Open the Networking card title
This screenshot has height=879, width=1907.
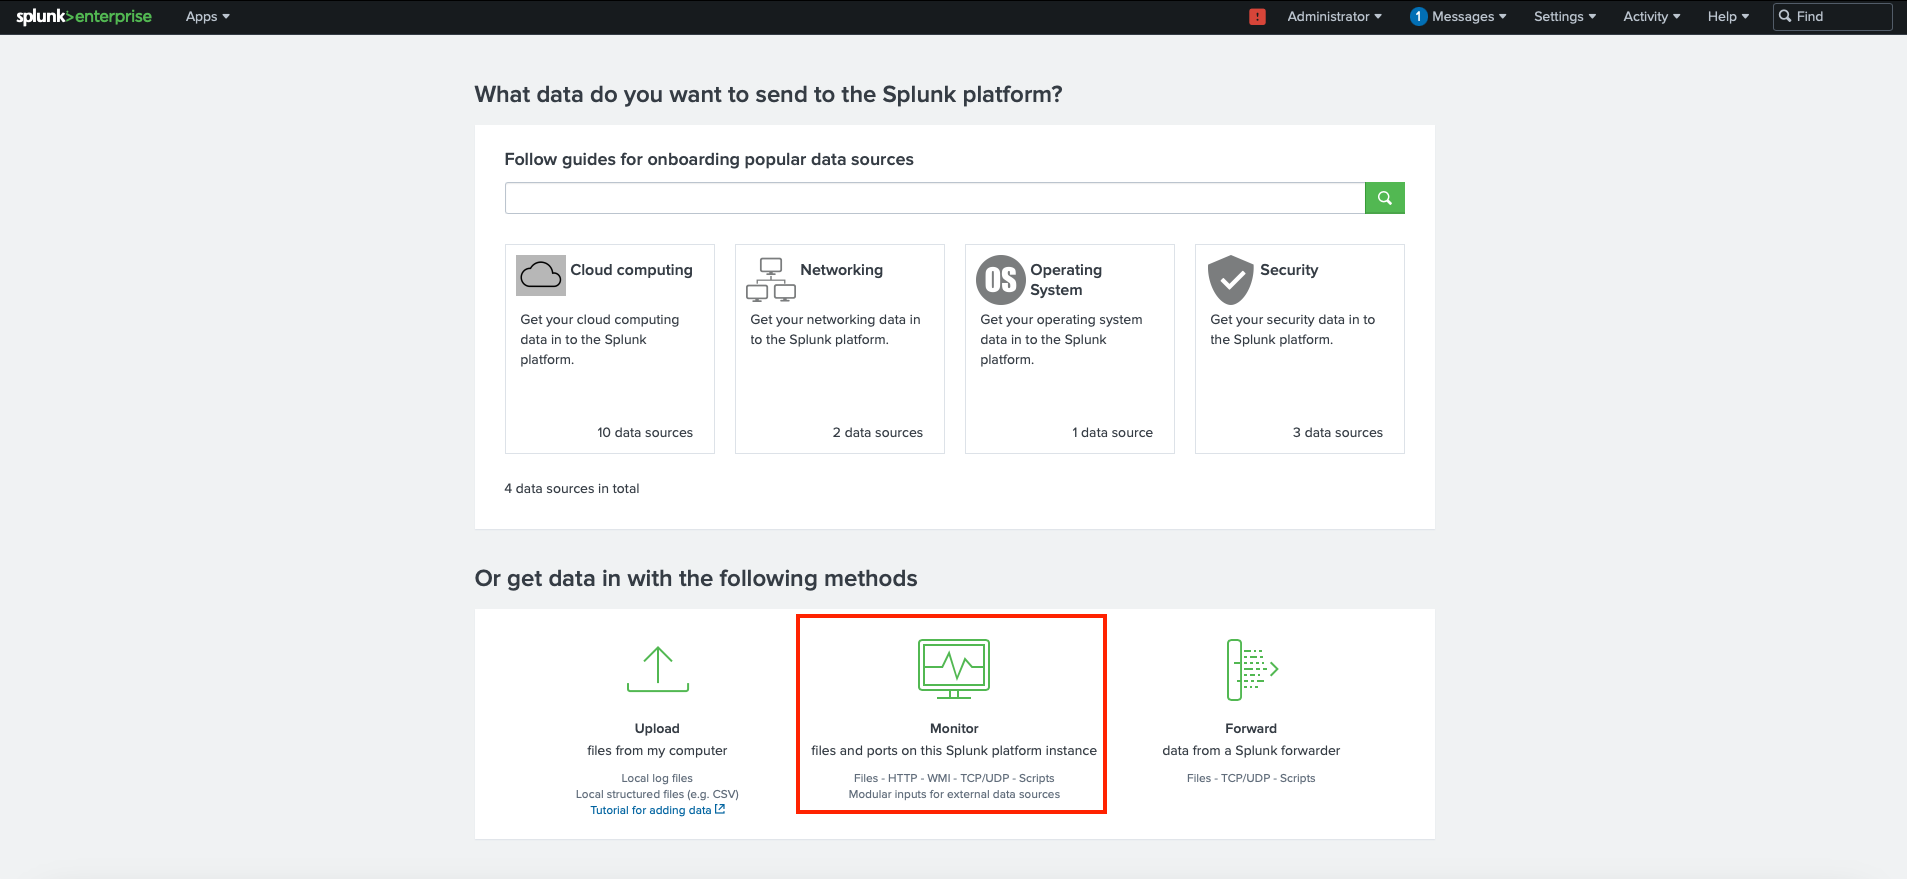tap(841, 270)
